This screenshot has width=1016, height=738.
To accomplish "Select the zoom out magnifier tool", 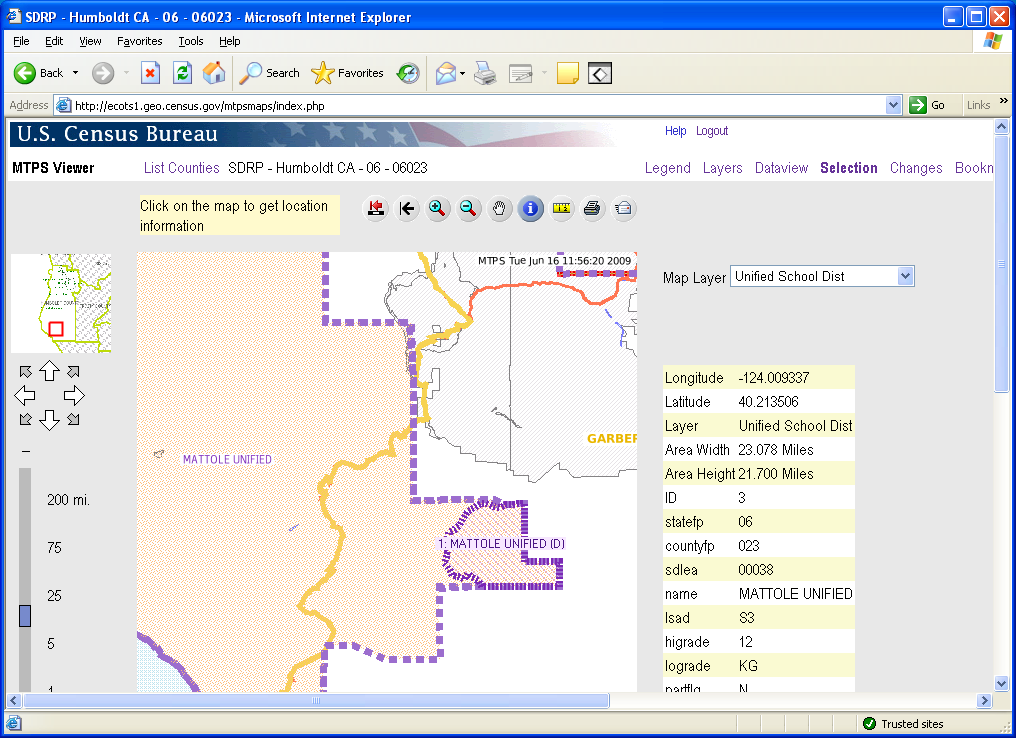I will coord(468,209).
